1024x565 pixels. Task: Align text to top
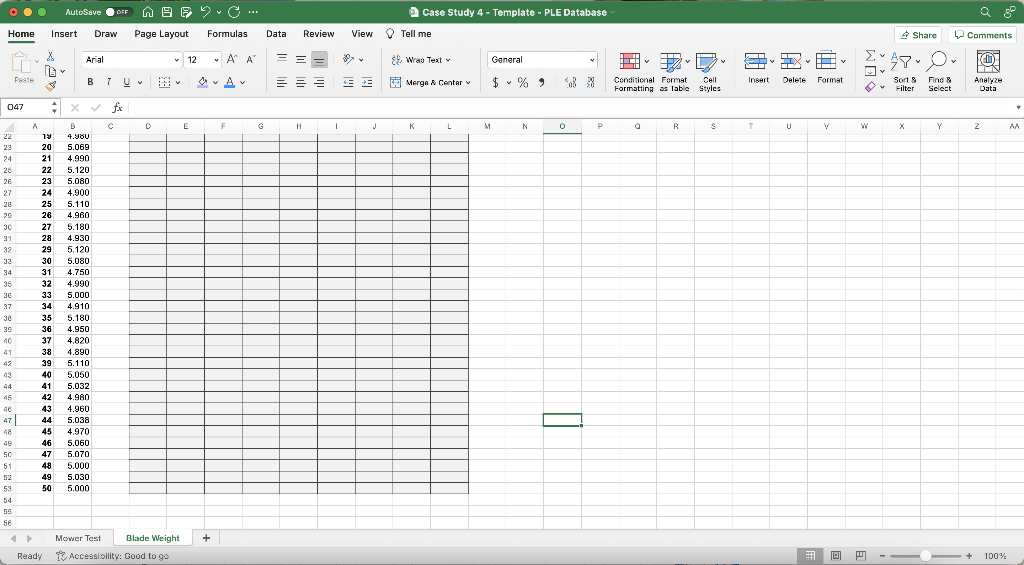click(x=281, y=59)
